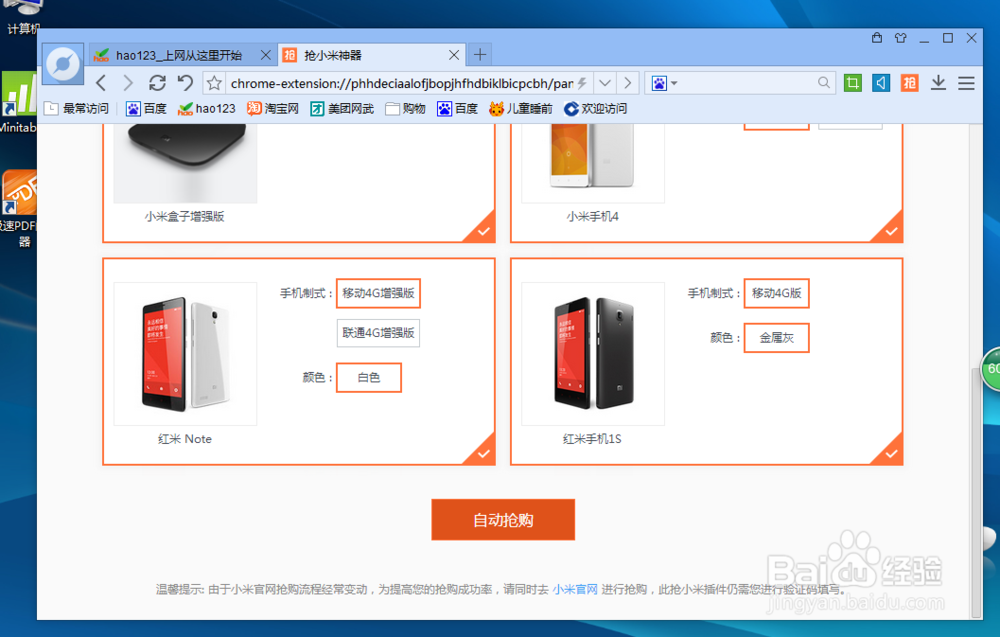Open hao123 bookmark in bookmarks bar

[207, 108]
